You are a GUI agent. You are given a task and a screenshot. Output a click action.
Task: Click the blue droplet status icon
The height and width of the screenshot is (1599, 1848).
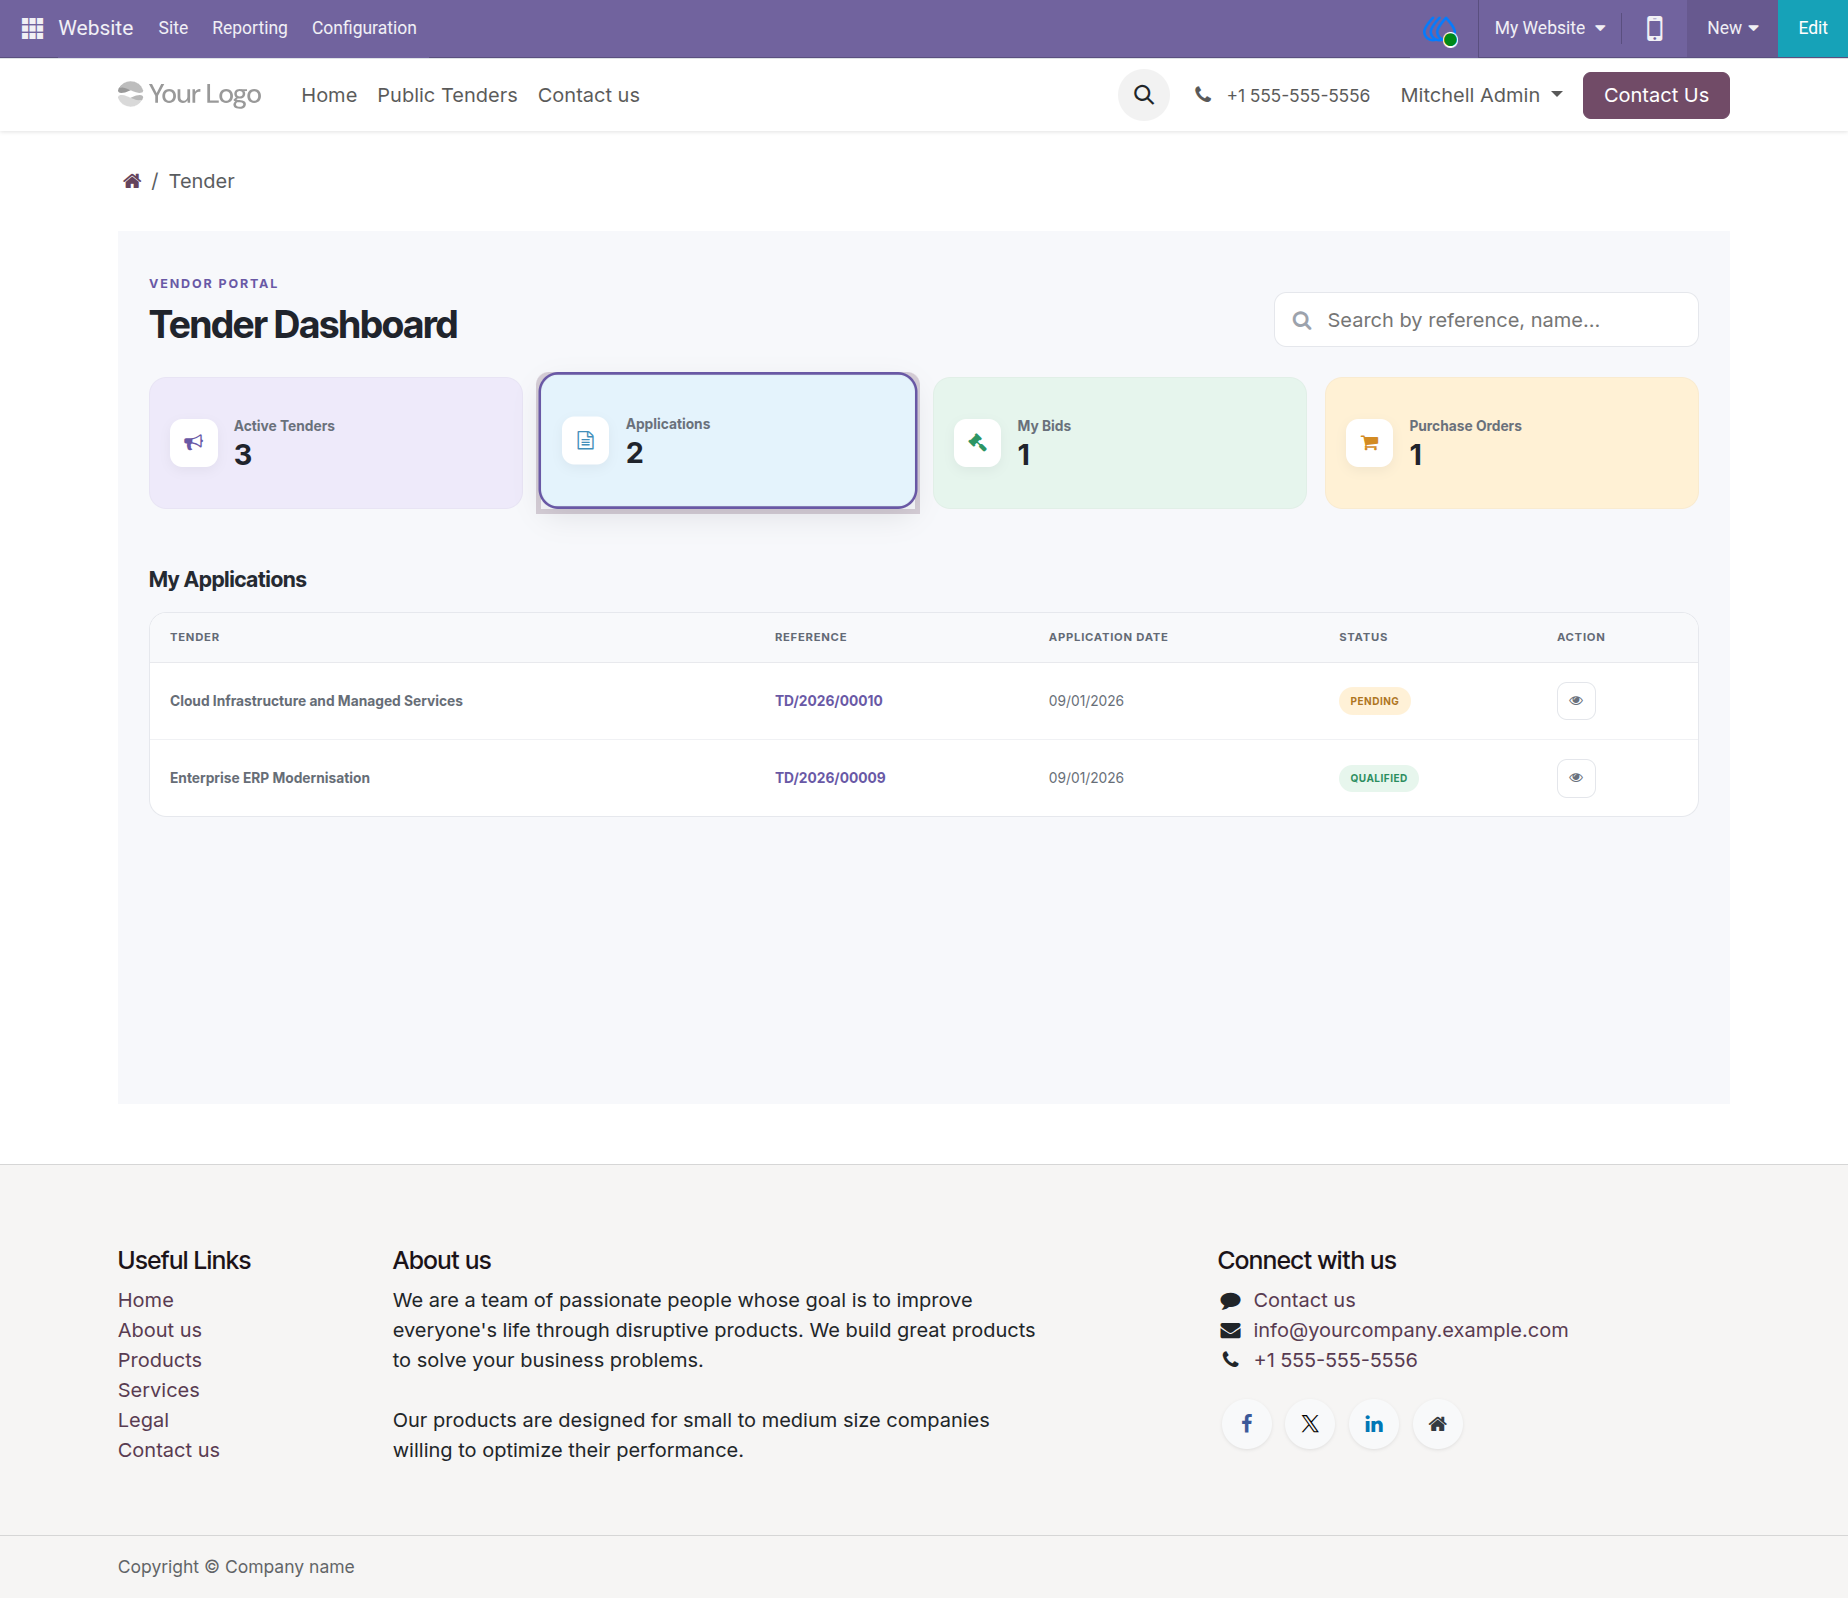point(1440,30)
